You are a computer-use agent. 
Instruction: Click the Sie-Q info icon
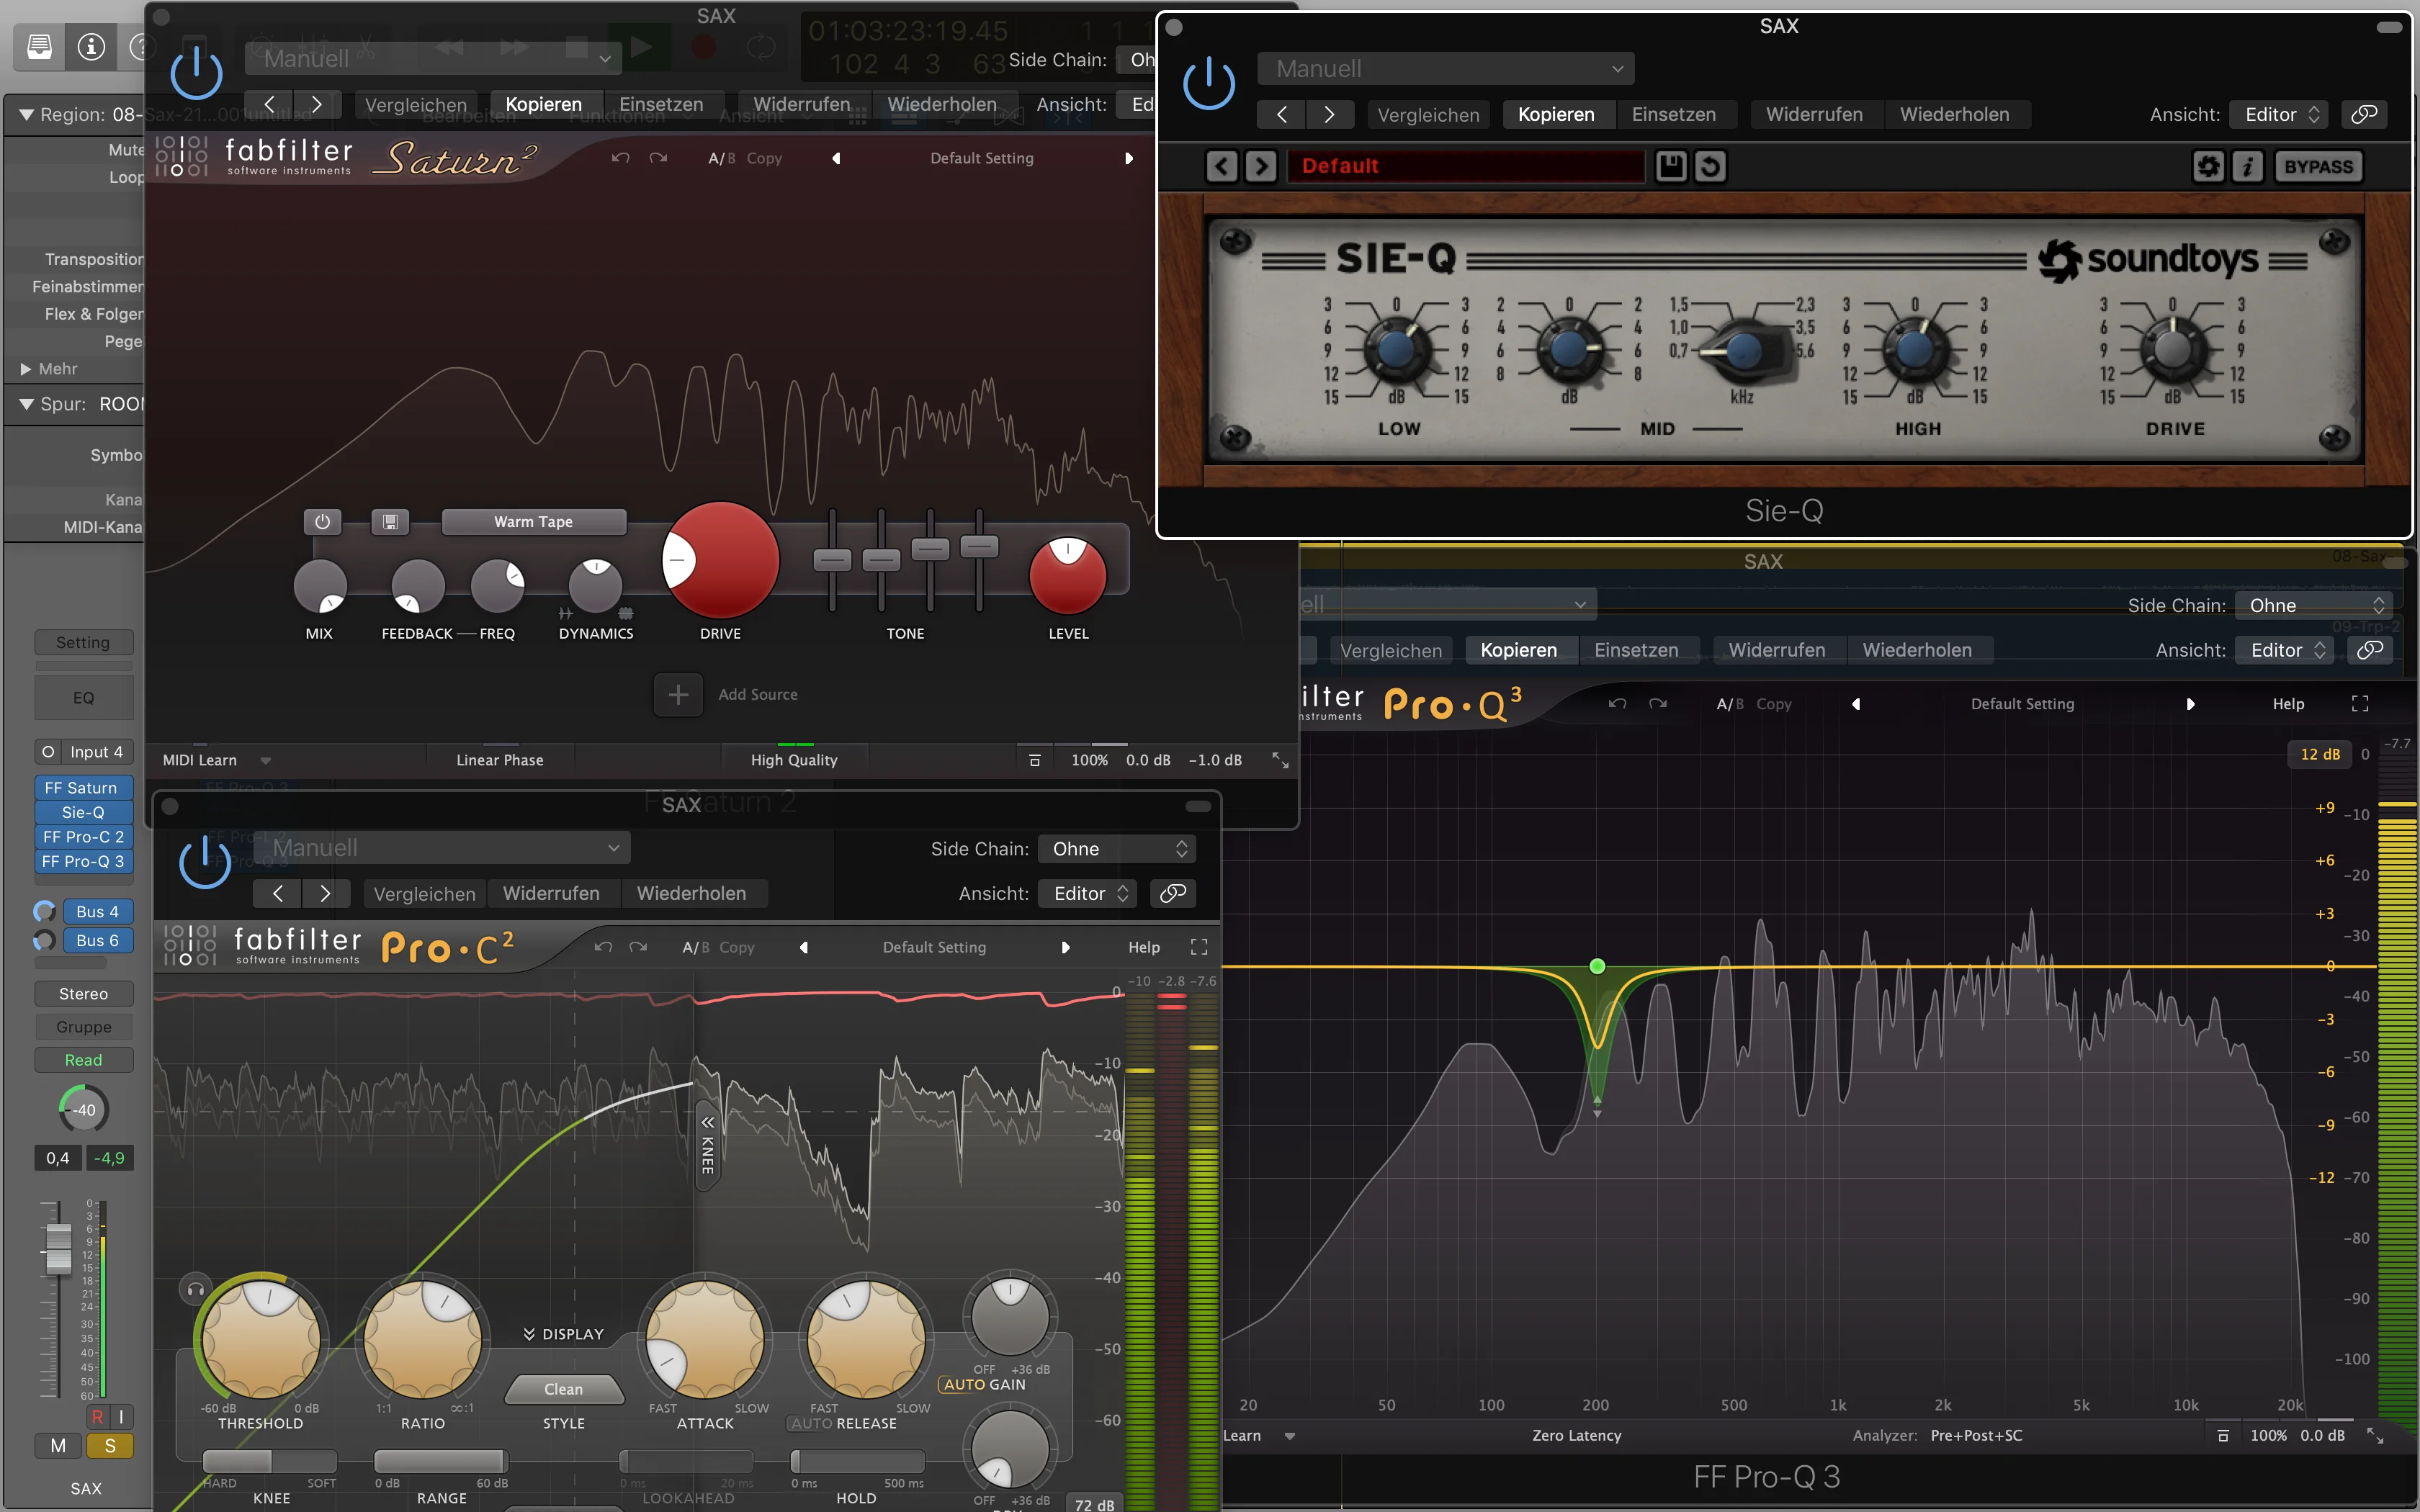tap(2247, 166)
